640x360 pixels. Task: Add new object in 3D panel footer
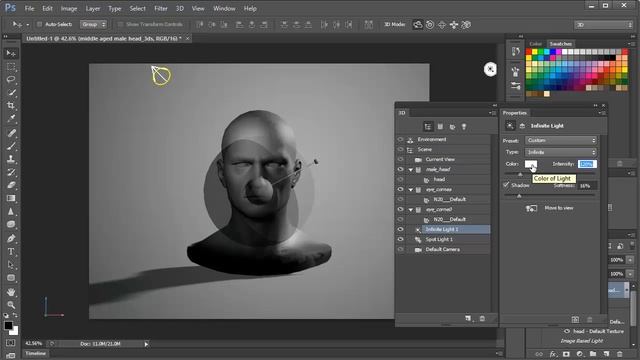coord(468,318)
